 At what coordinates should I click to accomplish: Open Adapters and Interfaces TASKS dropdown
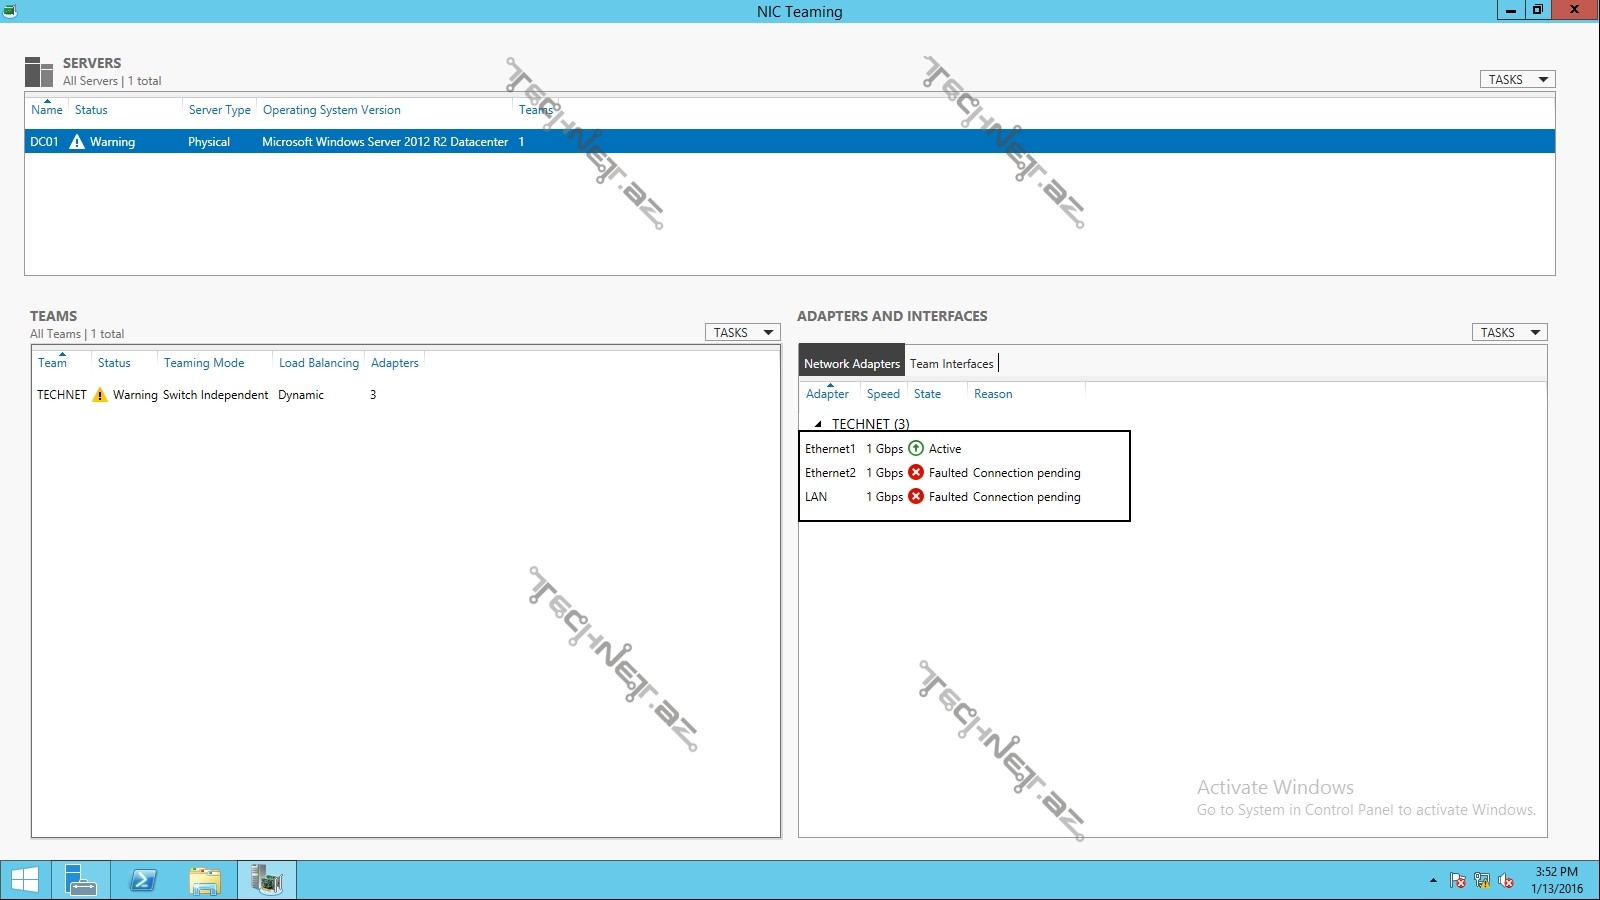pyautogui.click(x=1509, y=333)
